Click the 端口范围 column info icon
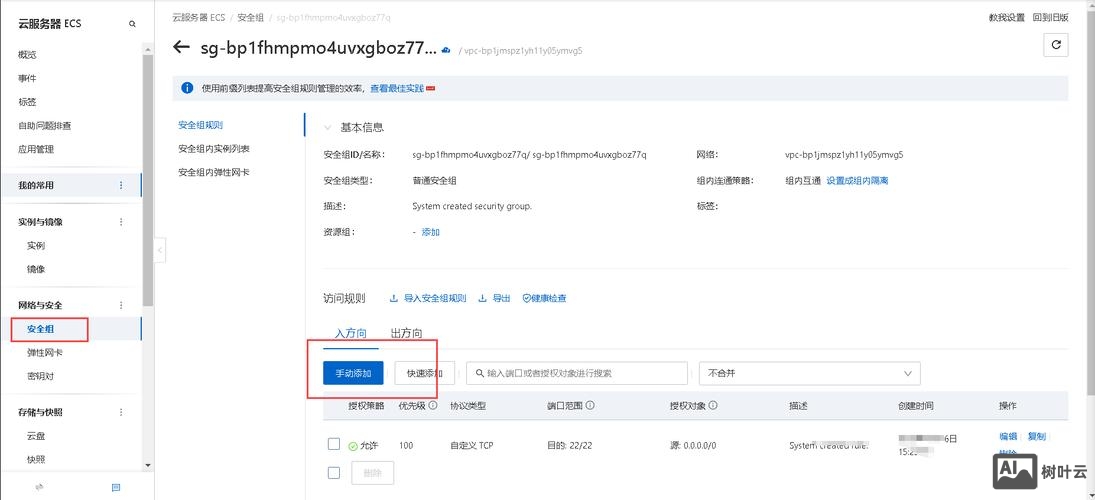The height and width of the screenshot is (500, 1095). point(590,405)
